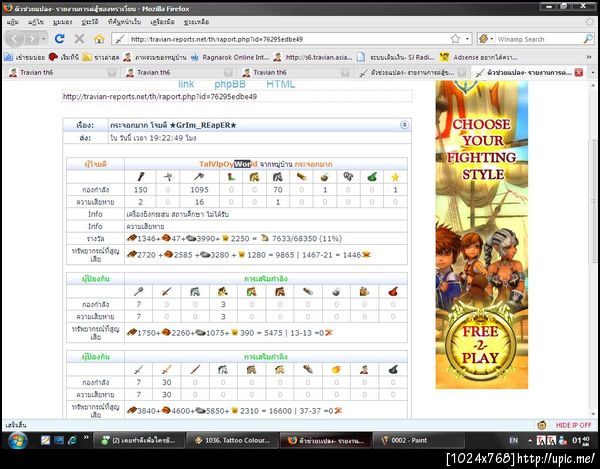Image resolution: width=600 pixels, height=469 pixels.
Task: Select the link format option
Action: [186, 84]
